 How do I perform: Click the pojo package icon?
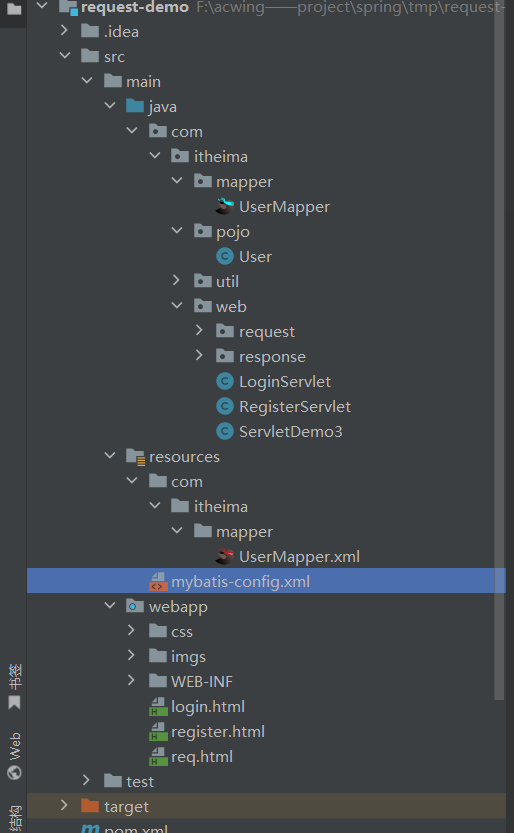[202, 231]
